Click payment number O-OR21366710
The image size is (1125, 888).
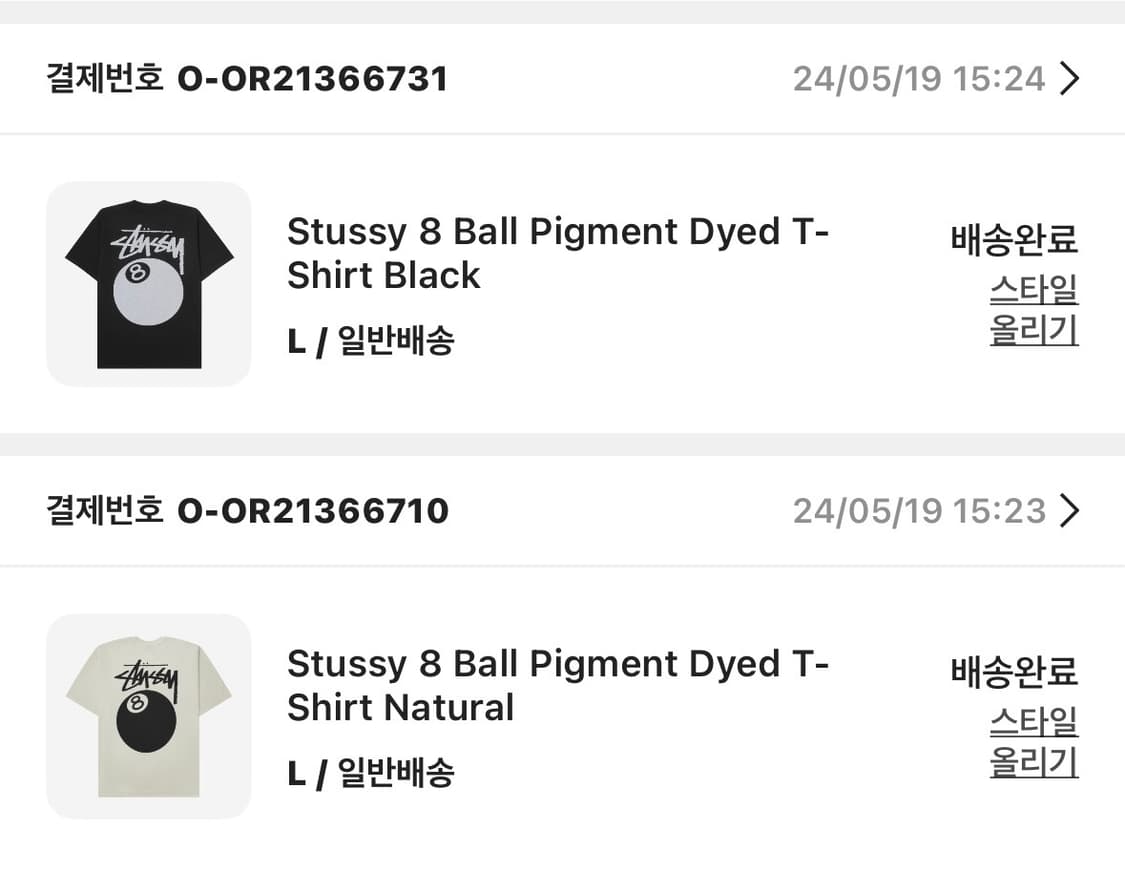313,511
